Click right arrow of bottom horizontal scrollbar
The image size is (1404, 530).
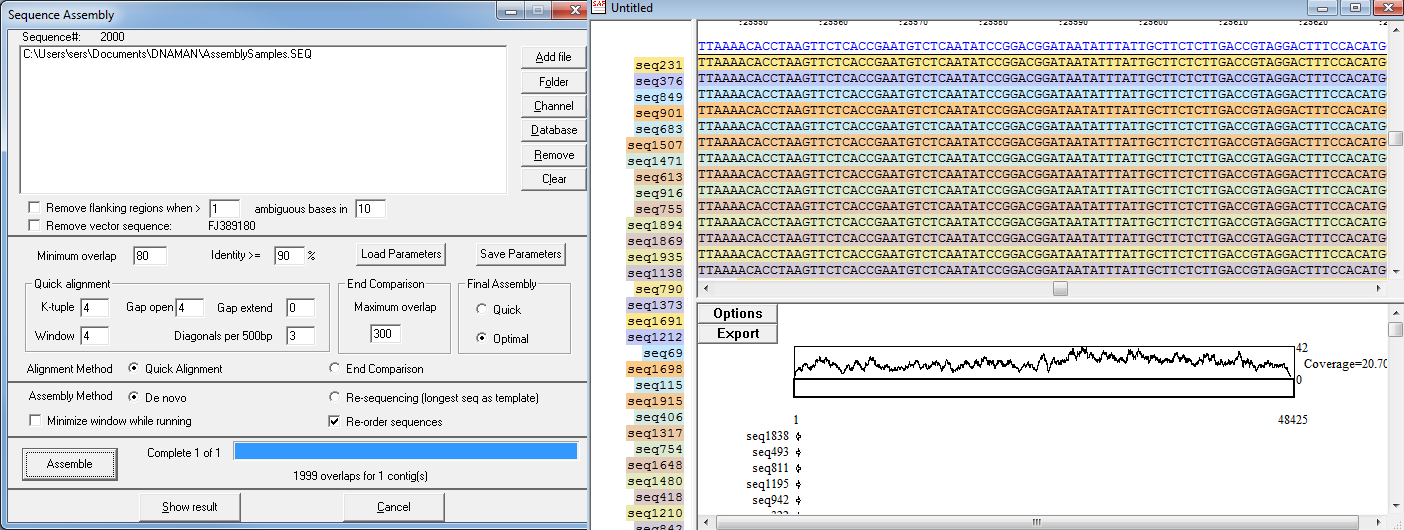tap(1380, 522)
